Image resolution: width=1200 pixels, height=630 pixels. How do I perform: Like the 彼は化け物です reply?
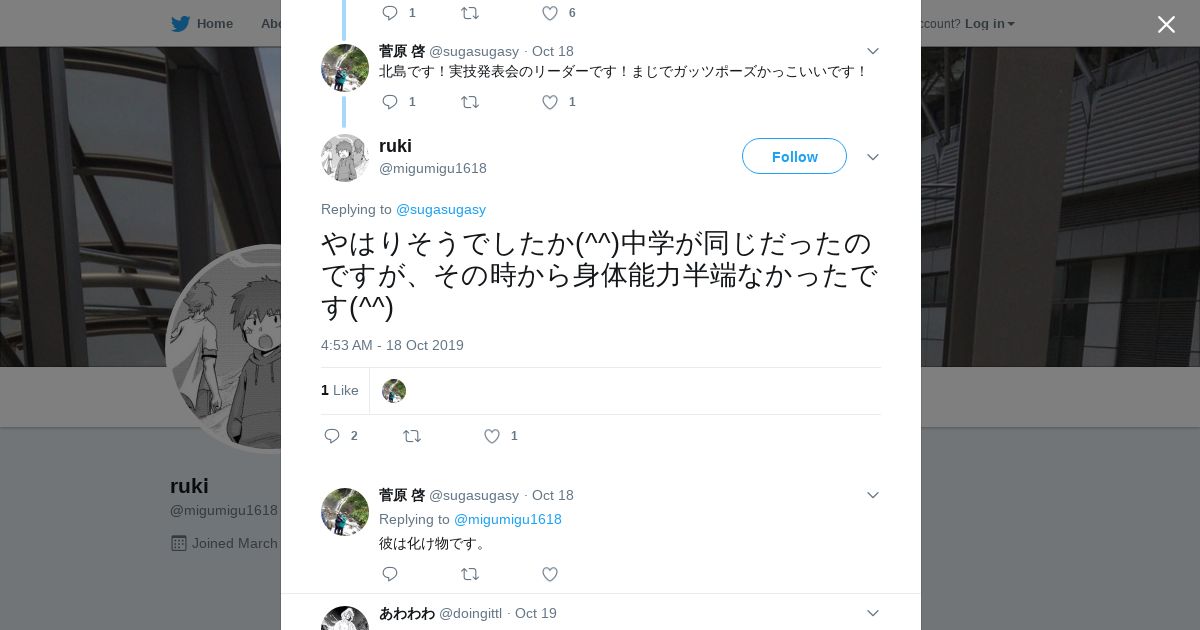[550, 574]
